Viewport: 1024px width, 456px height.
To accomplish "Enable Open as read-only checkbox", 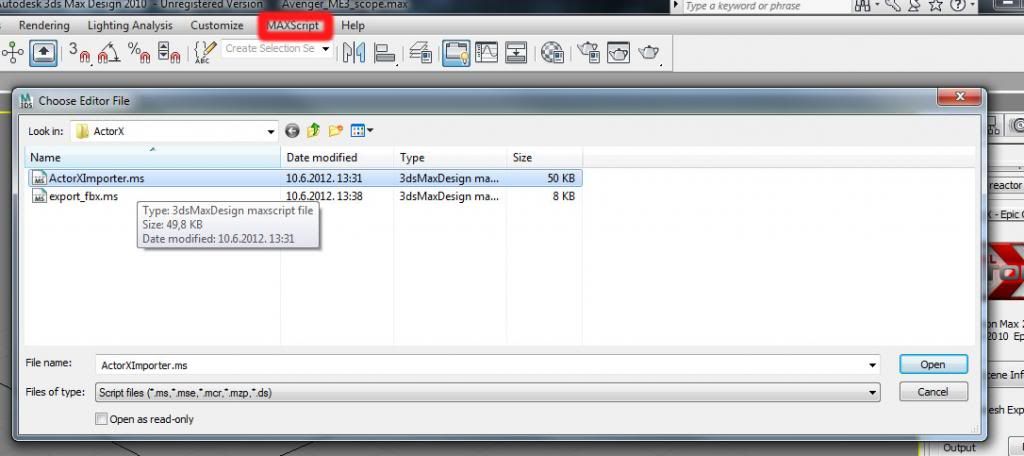I will click(101, 419).
